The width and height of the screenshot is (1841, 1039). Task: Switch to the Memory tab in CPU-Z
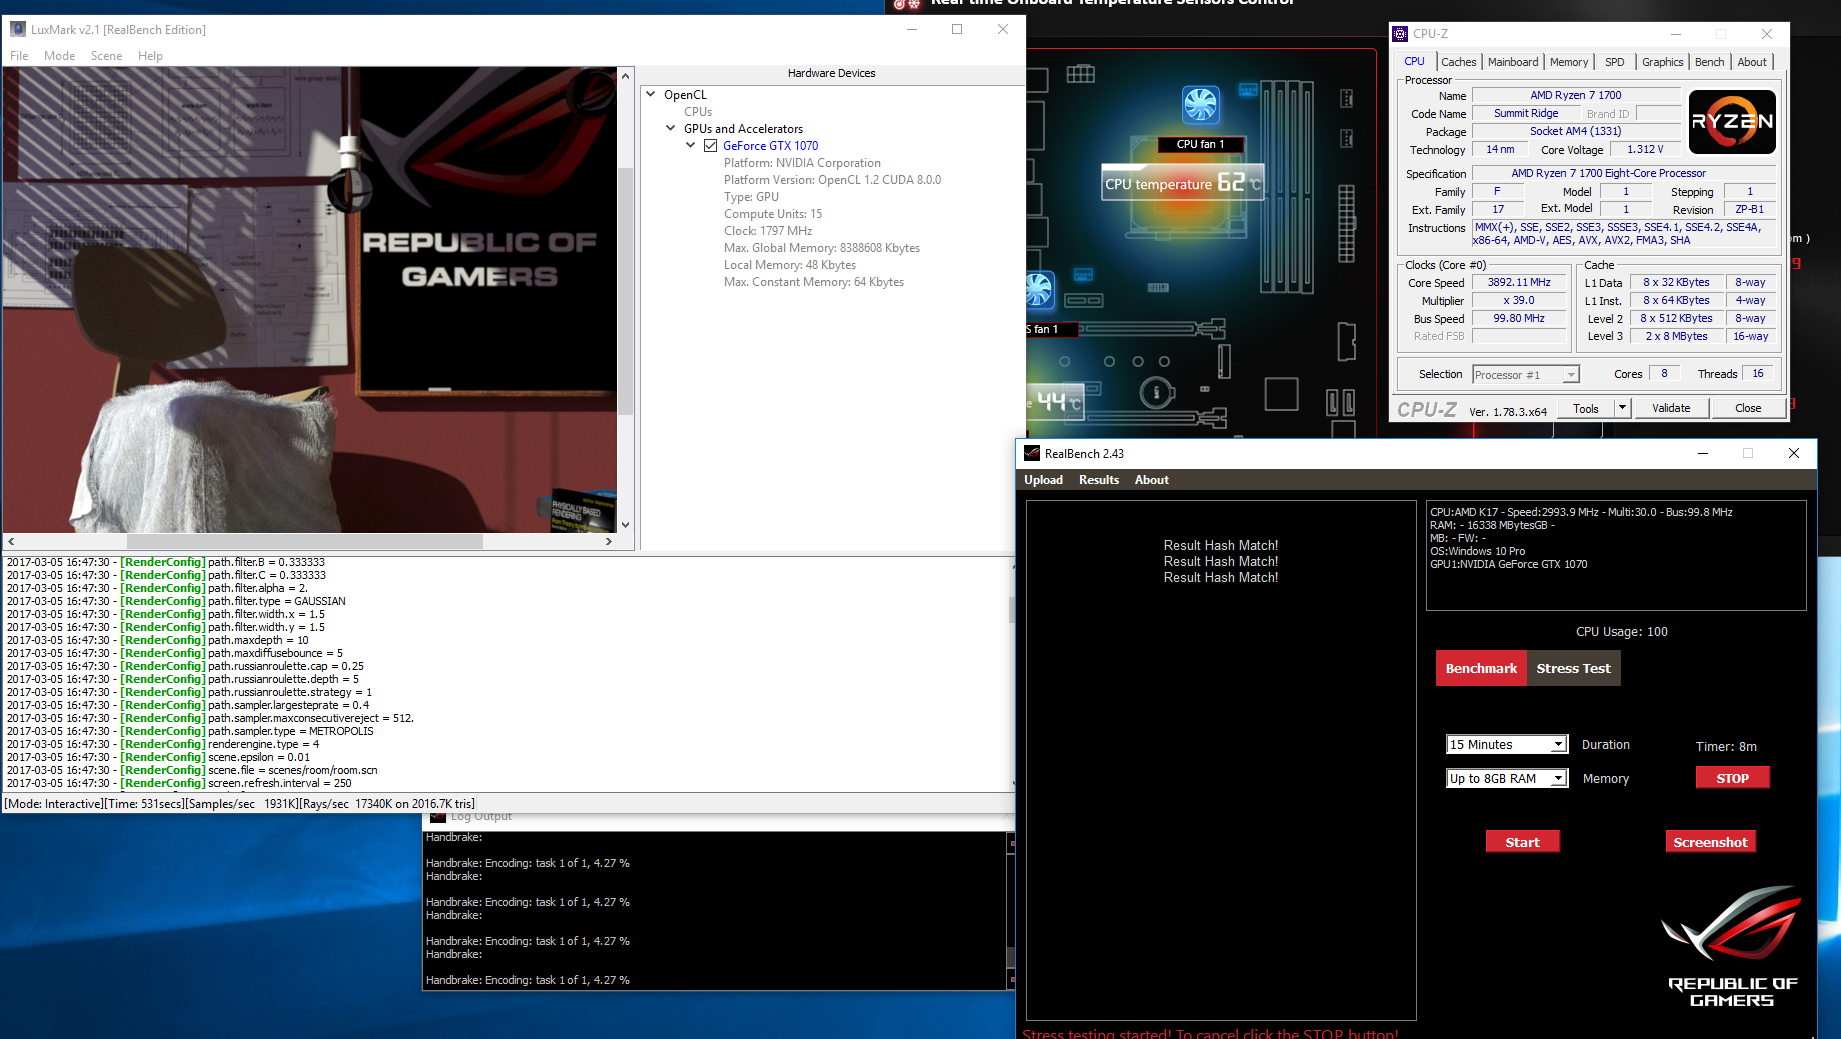(x=1569, y=62)
